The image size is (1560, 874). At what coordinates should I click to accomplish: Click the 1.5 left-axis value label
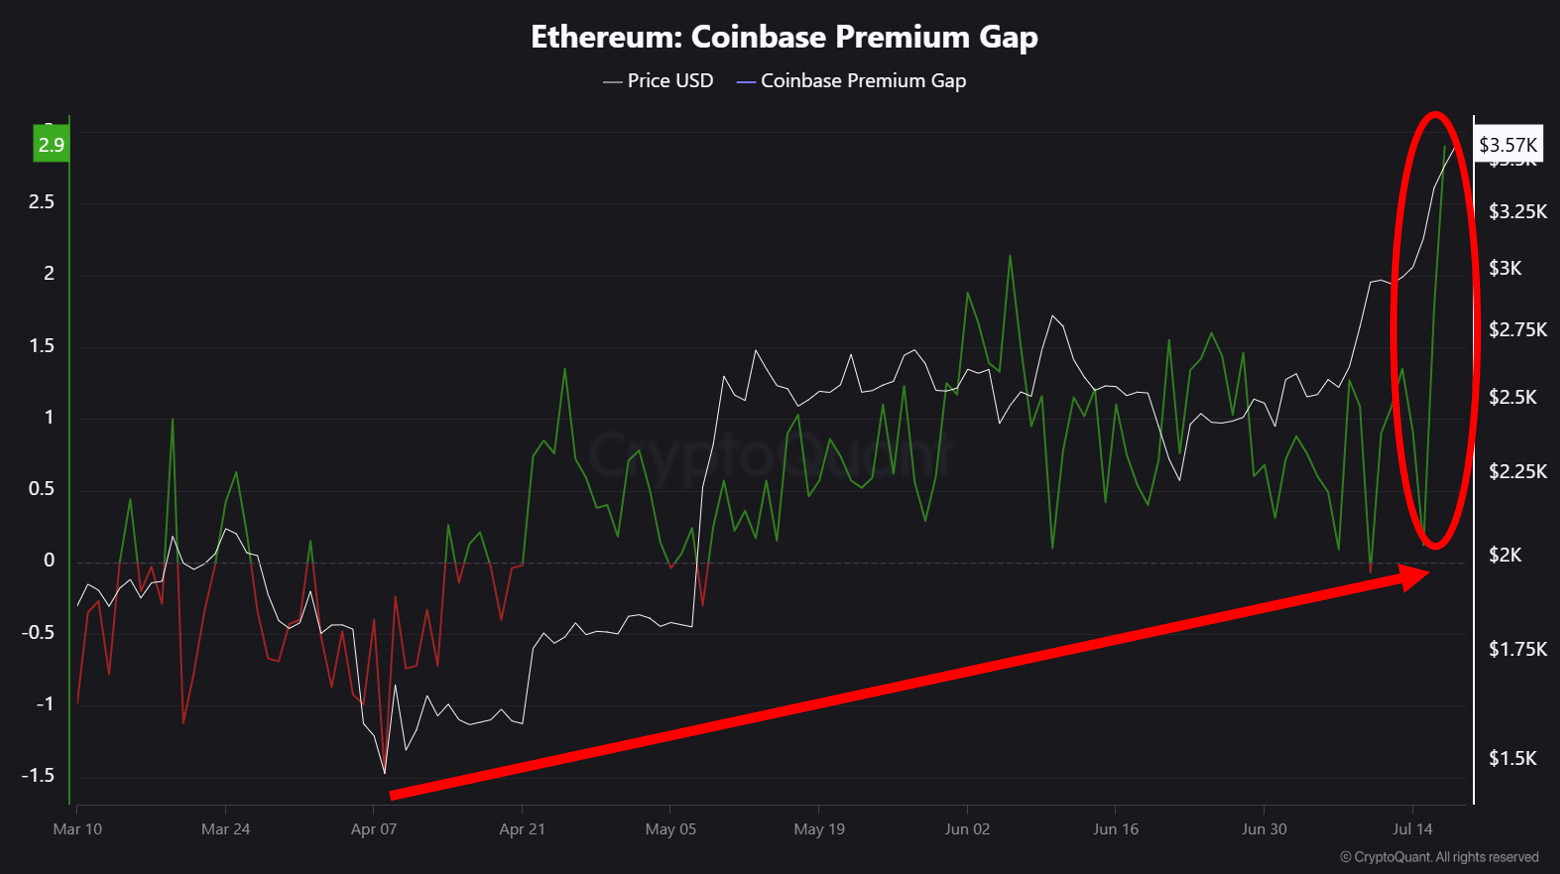point(41,346)
